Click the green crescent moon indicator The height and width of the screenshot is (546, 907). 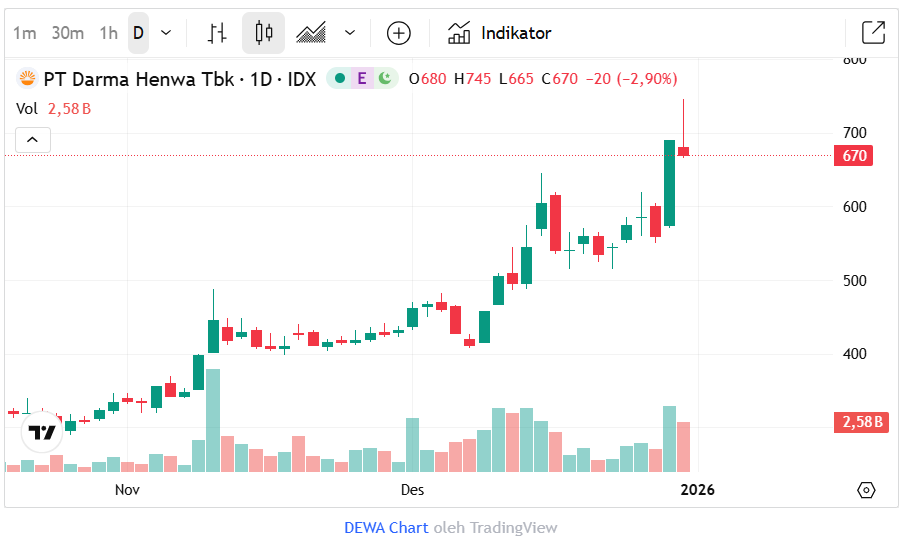coord(384,79)
